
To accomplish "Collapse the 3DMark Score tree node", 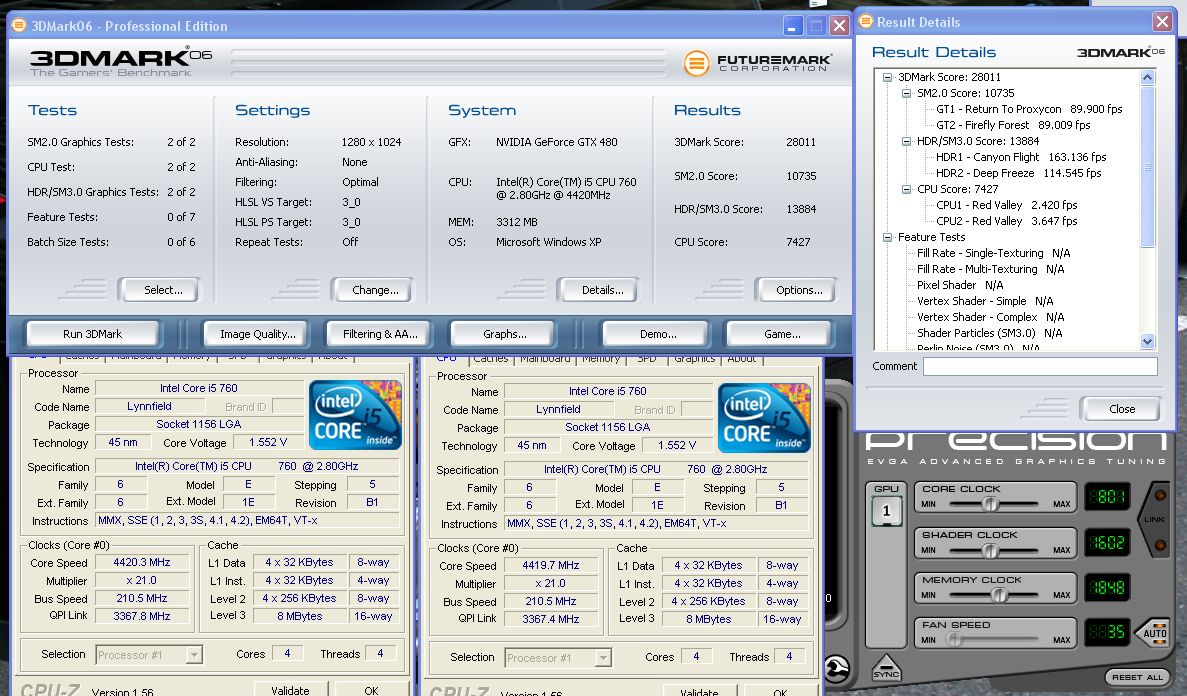I will point(887,77).
